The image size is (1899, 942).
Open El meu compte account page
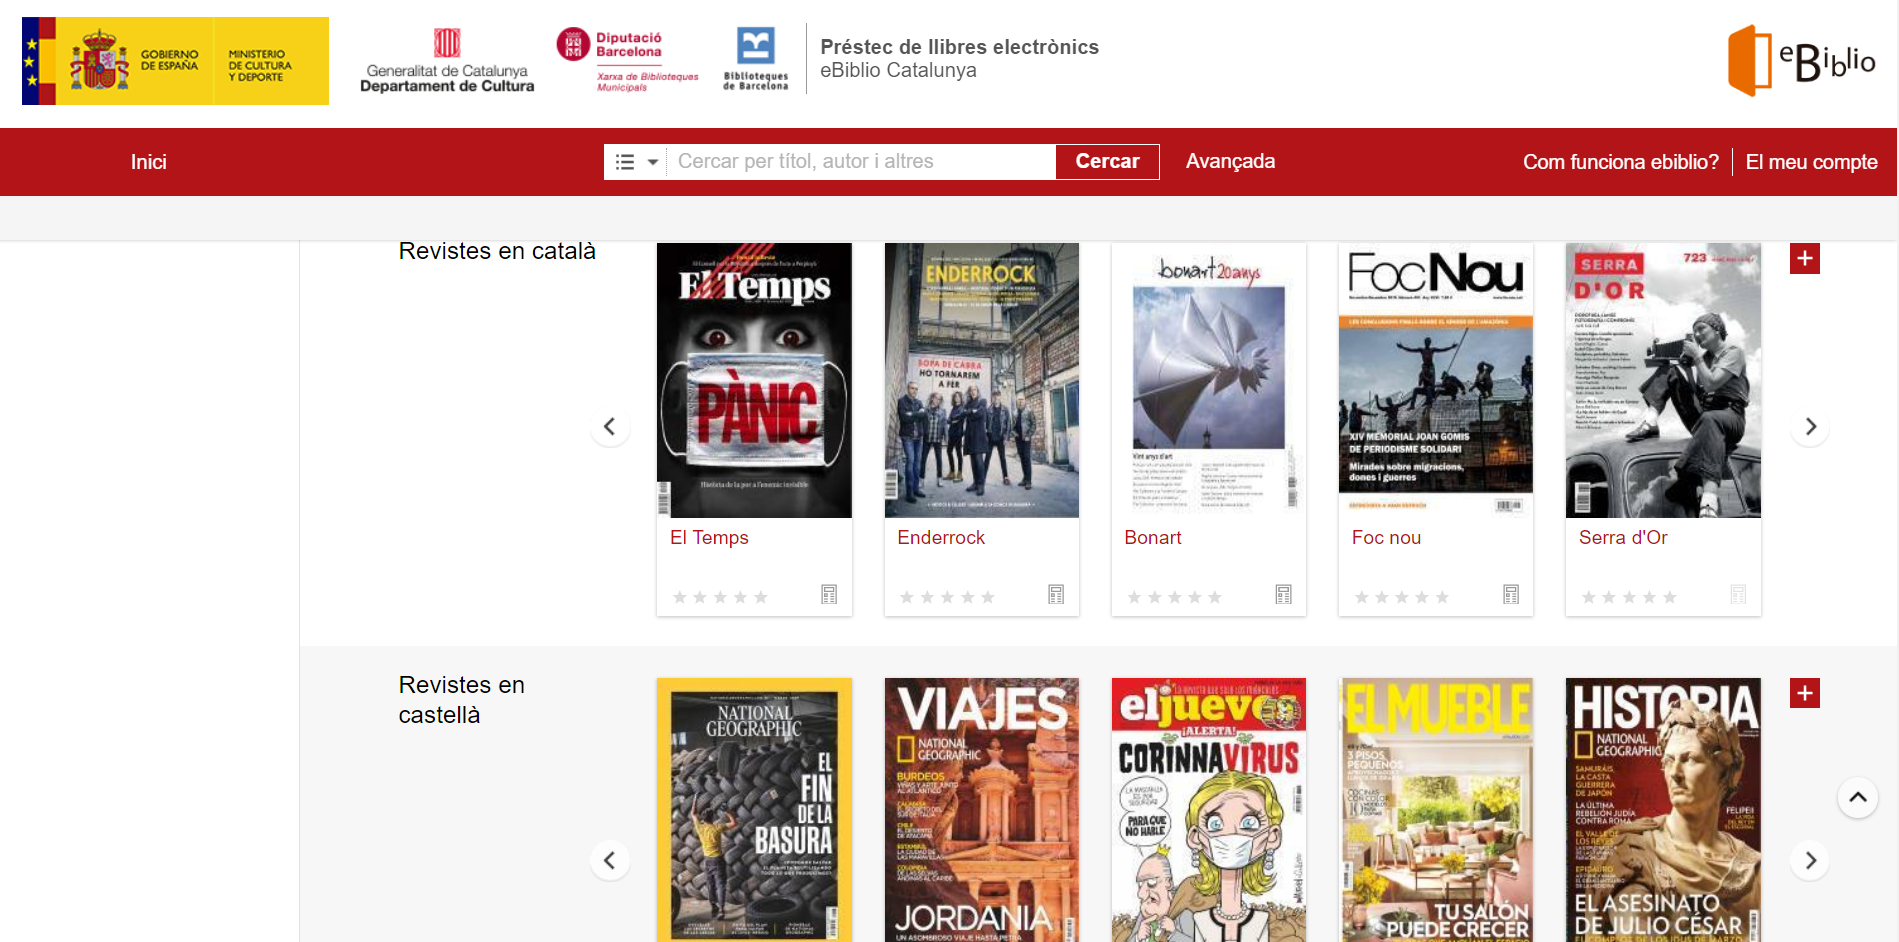tap(1811, 162)
